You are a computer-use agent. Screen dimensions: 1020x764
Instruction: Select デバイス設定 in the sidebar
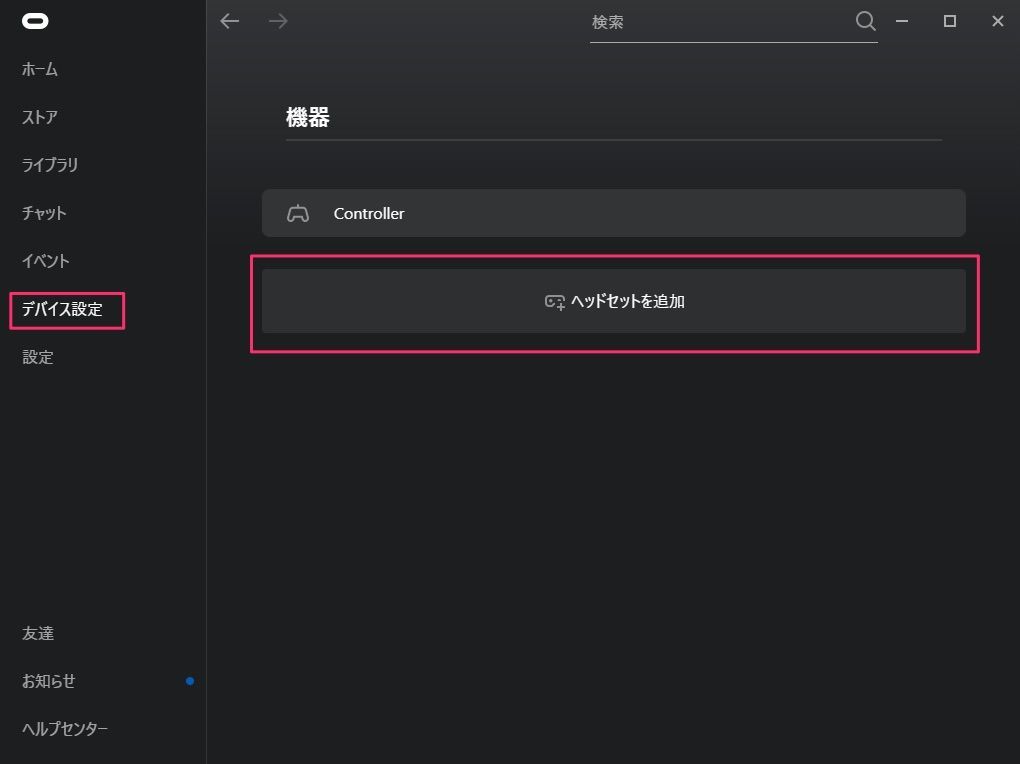coord(62,309)
